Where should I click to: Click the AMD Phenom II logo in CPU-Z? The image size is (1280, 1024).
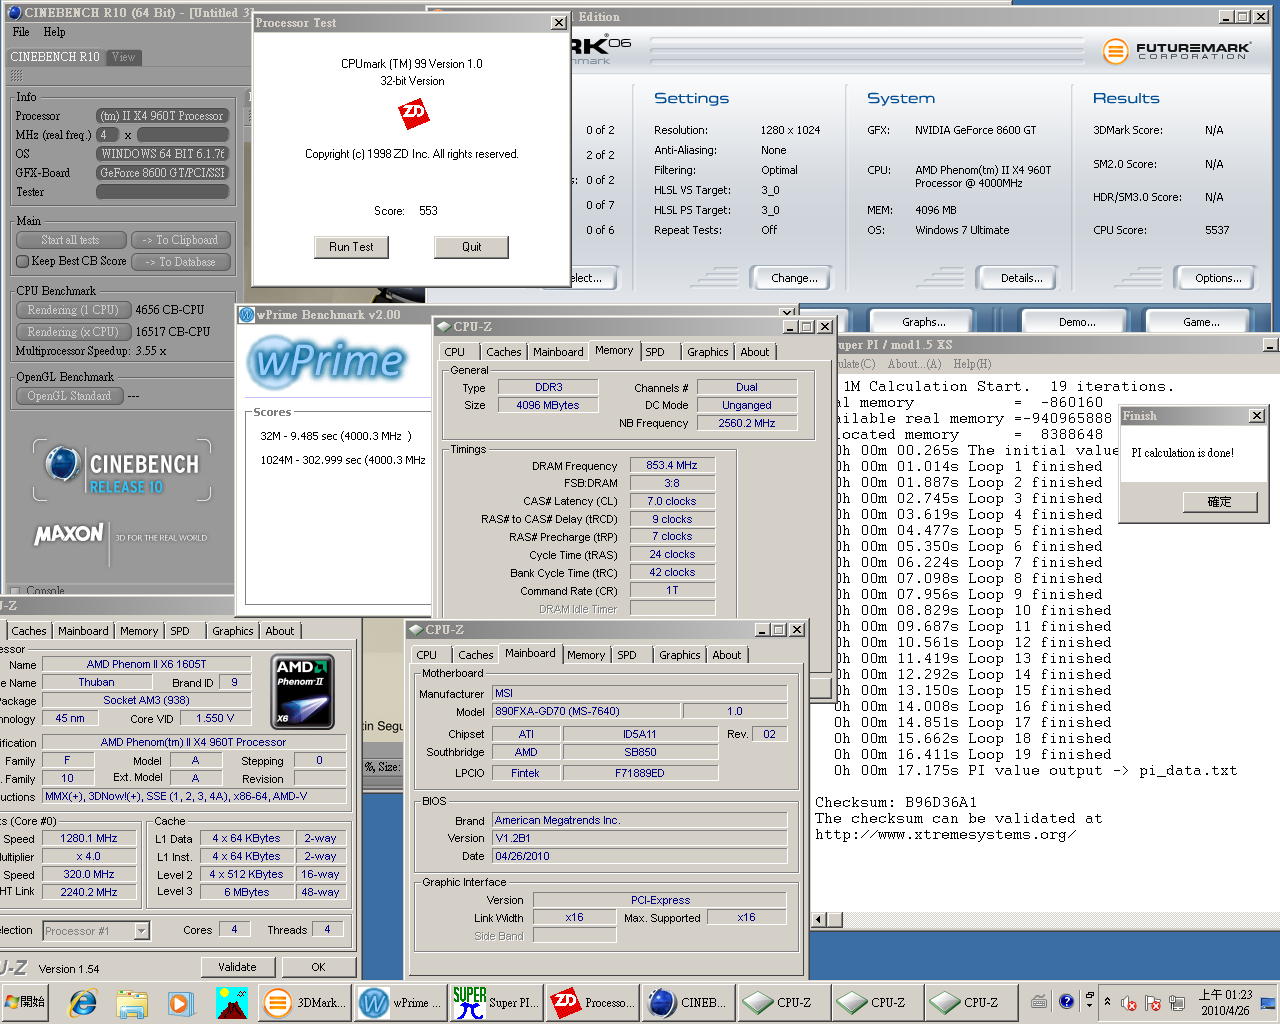[302, 691]
